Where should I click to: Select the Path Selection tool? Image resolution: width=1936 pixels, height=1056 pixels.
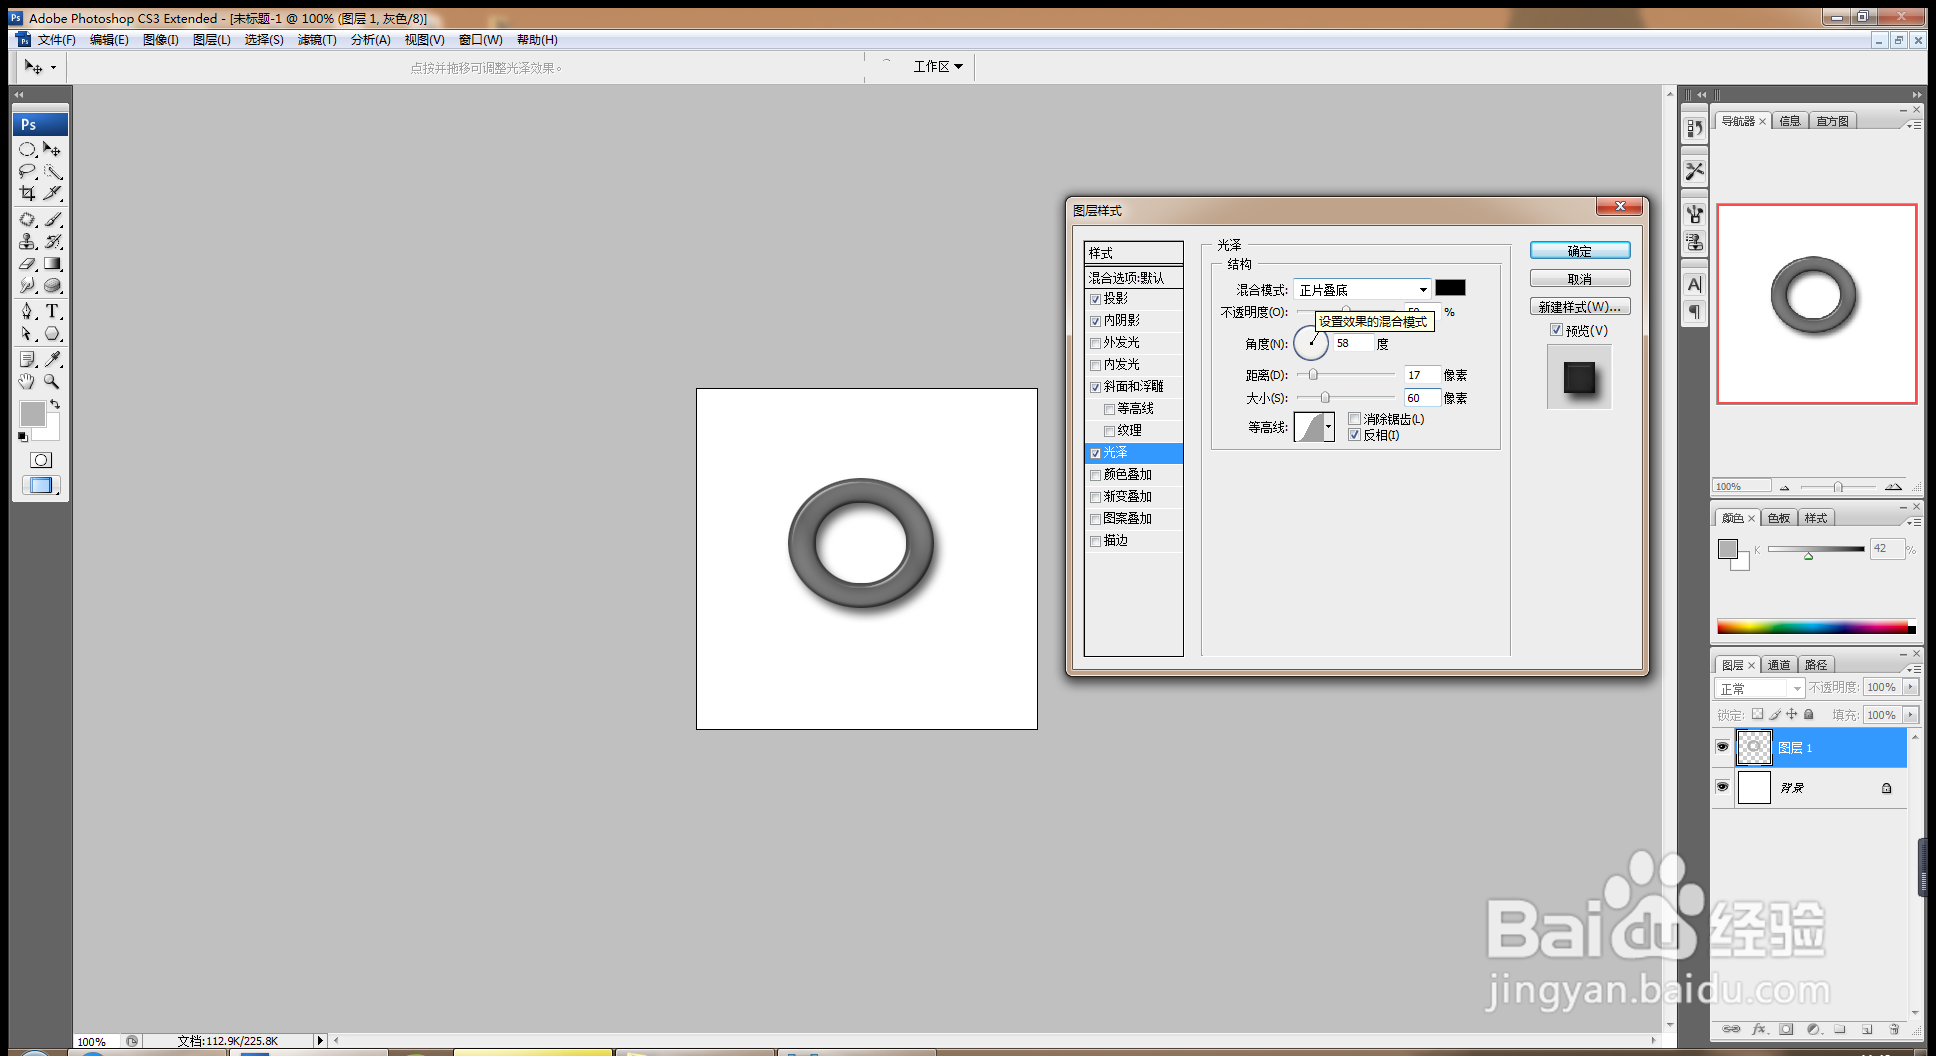(27, 334)
